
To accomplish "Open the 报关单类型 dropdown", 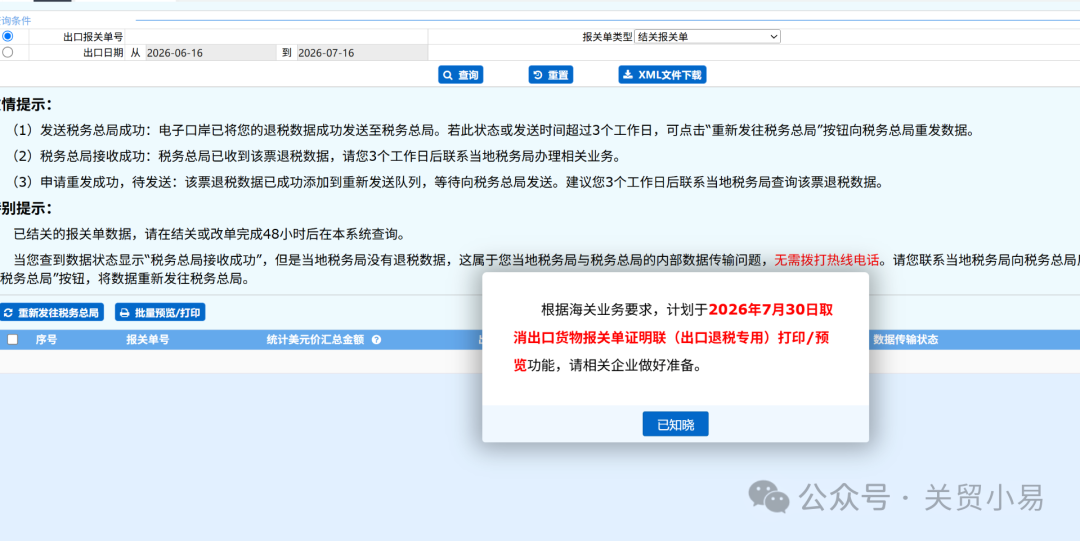I will (707, 37).
